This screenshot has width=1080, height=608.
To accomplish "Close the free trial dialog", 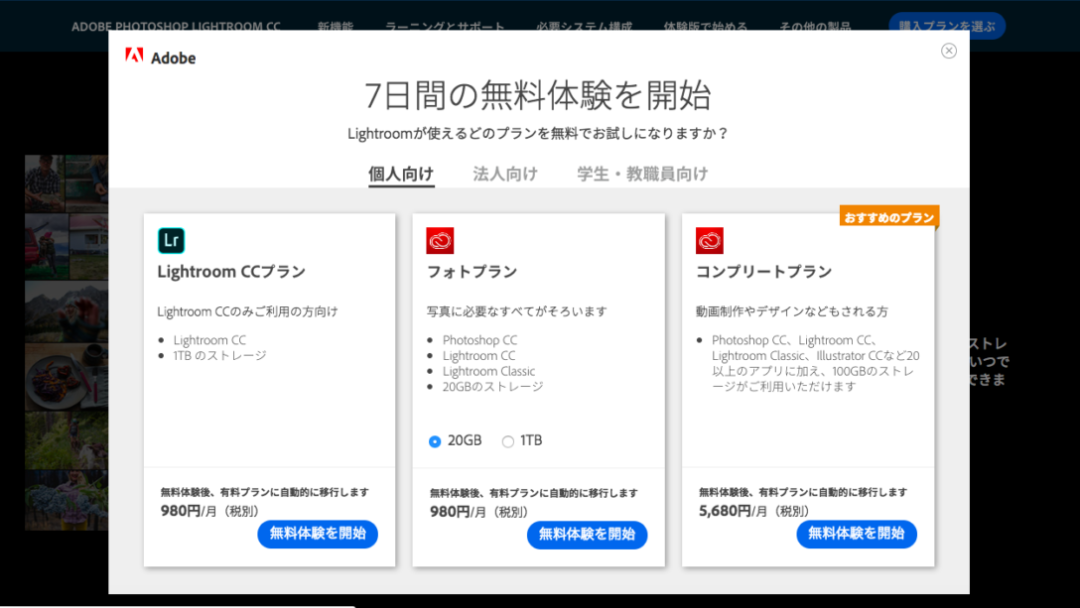I will point(948,51).
